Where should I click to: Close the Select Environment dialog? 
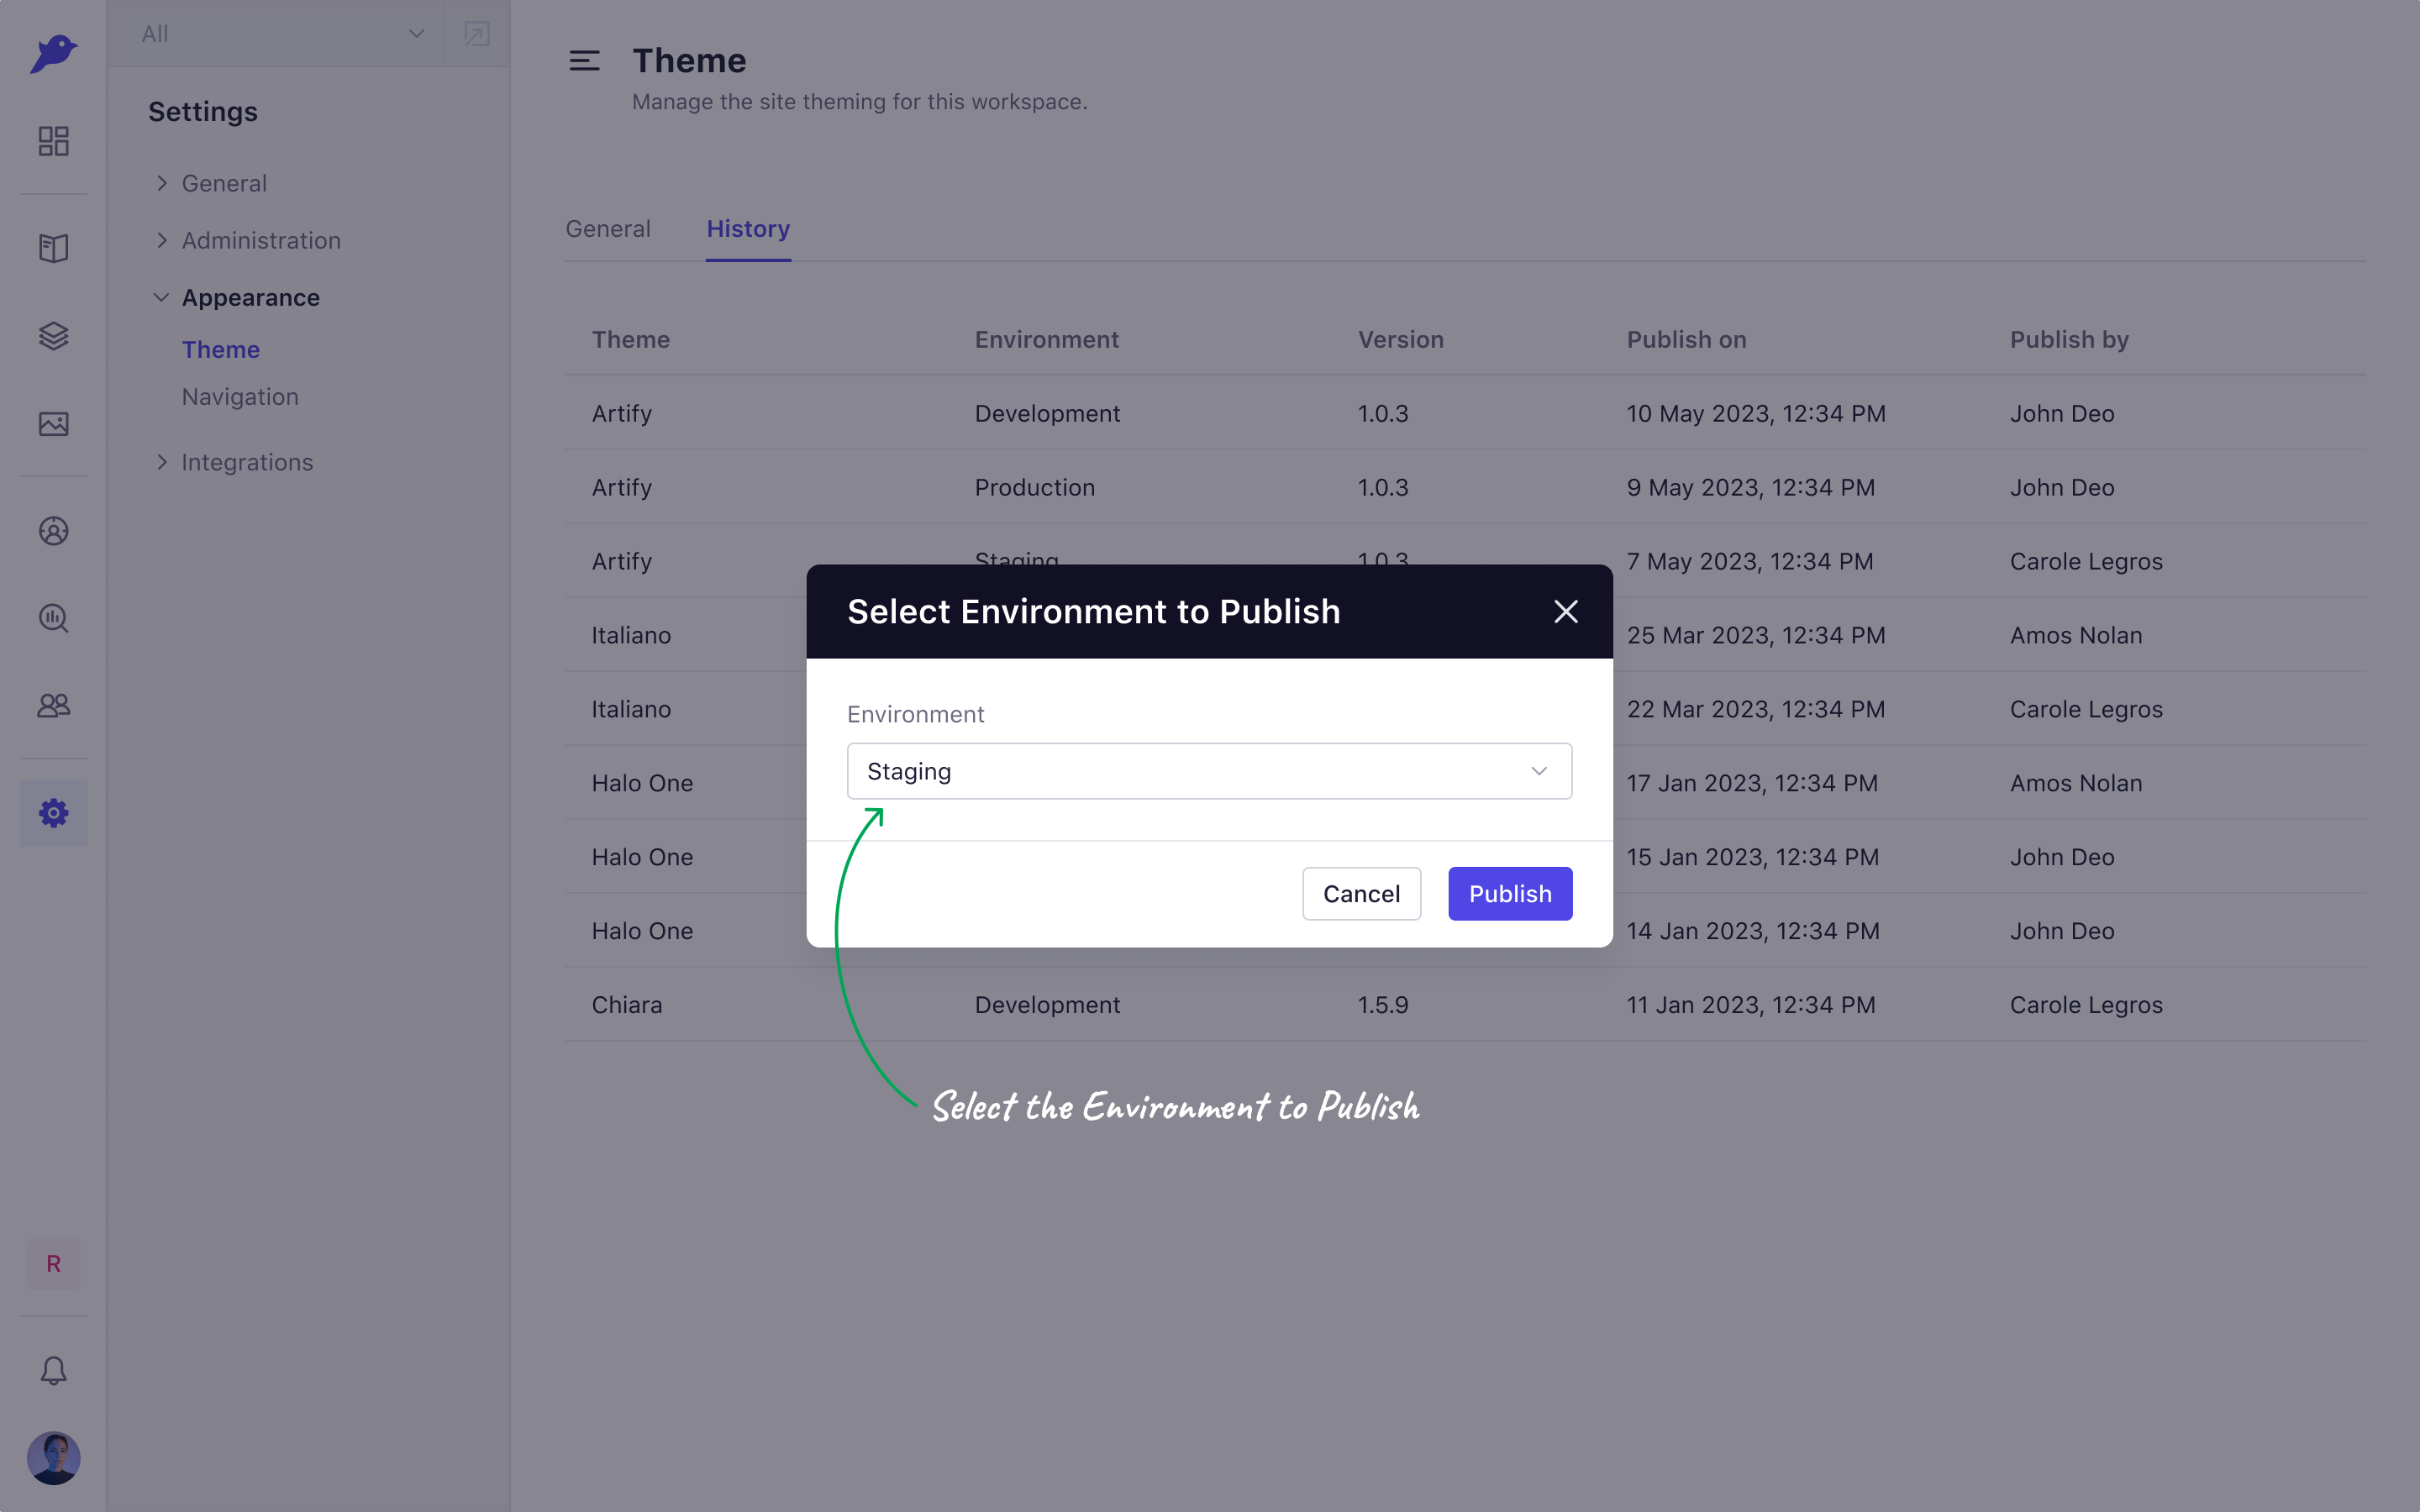click(x=1566, y=612)
